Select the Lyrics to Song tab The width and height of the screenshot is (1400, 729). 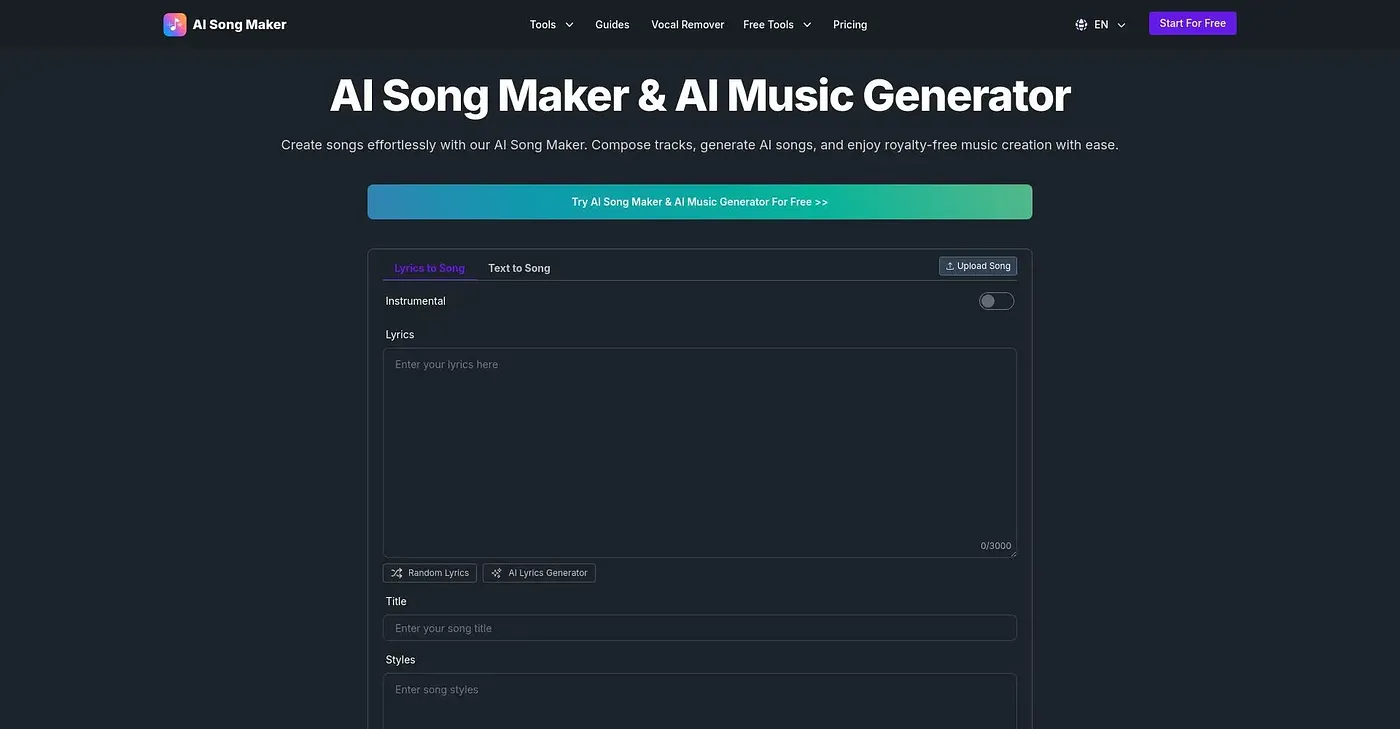430,268
